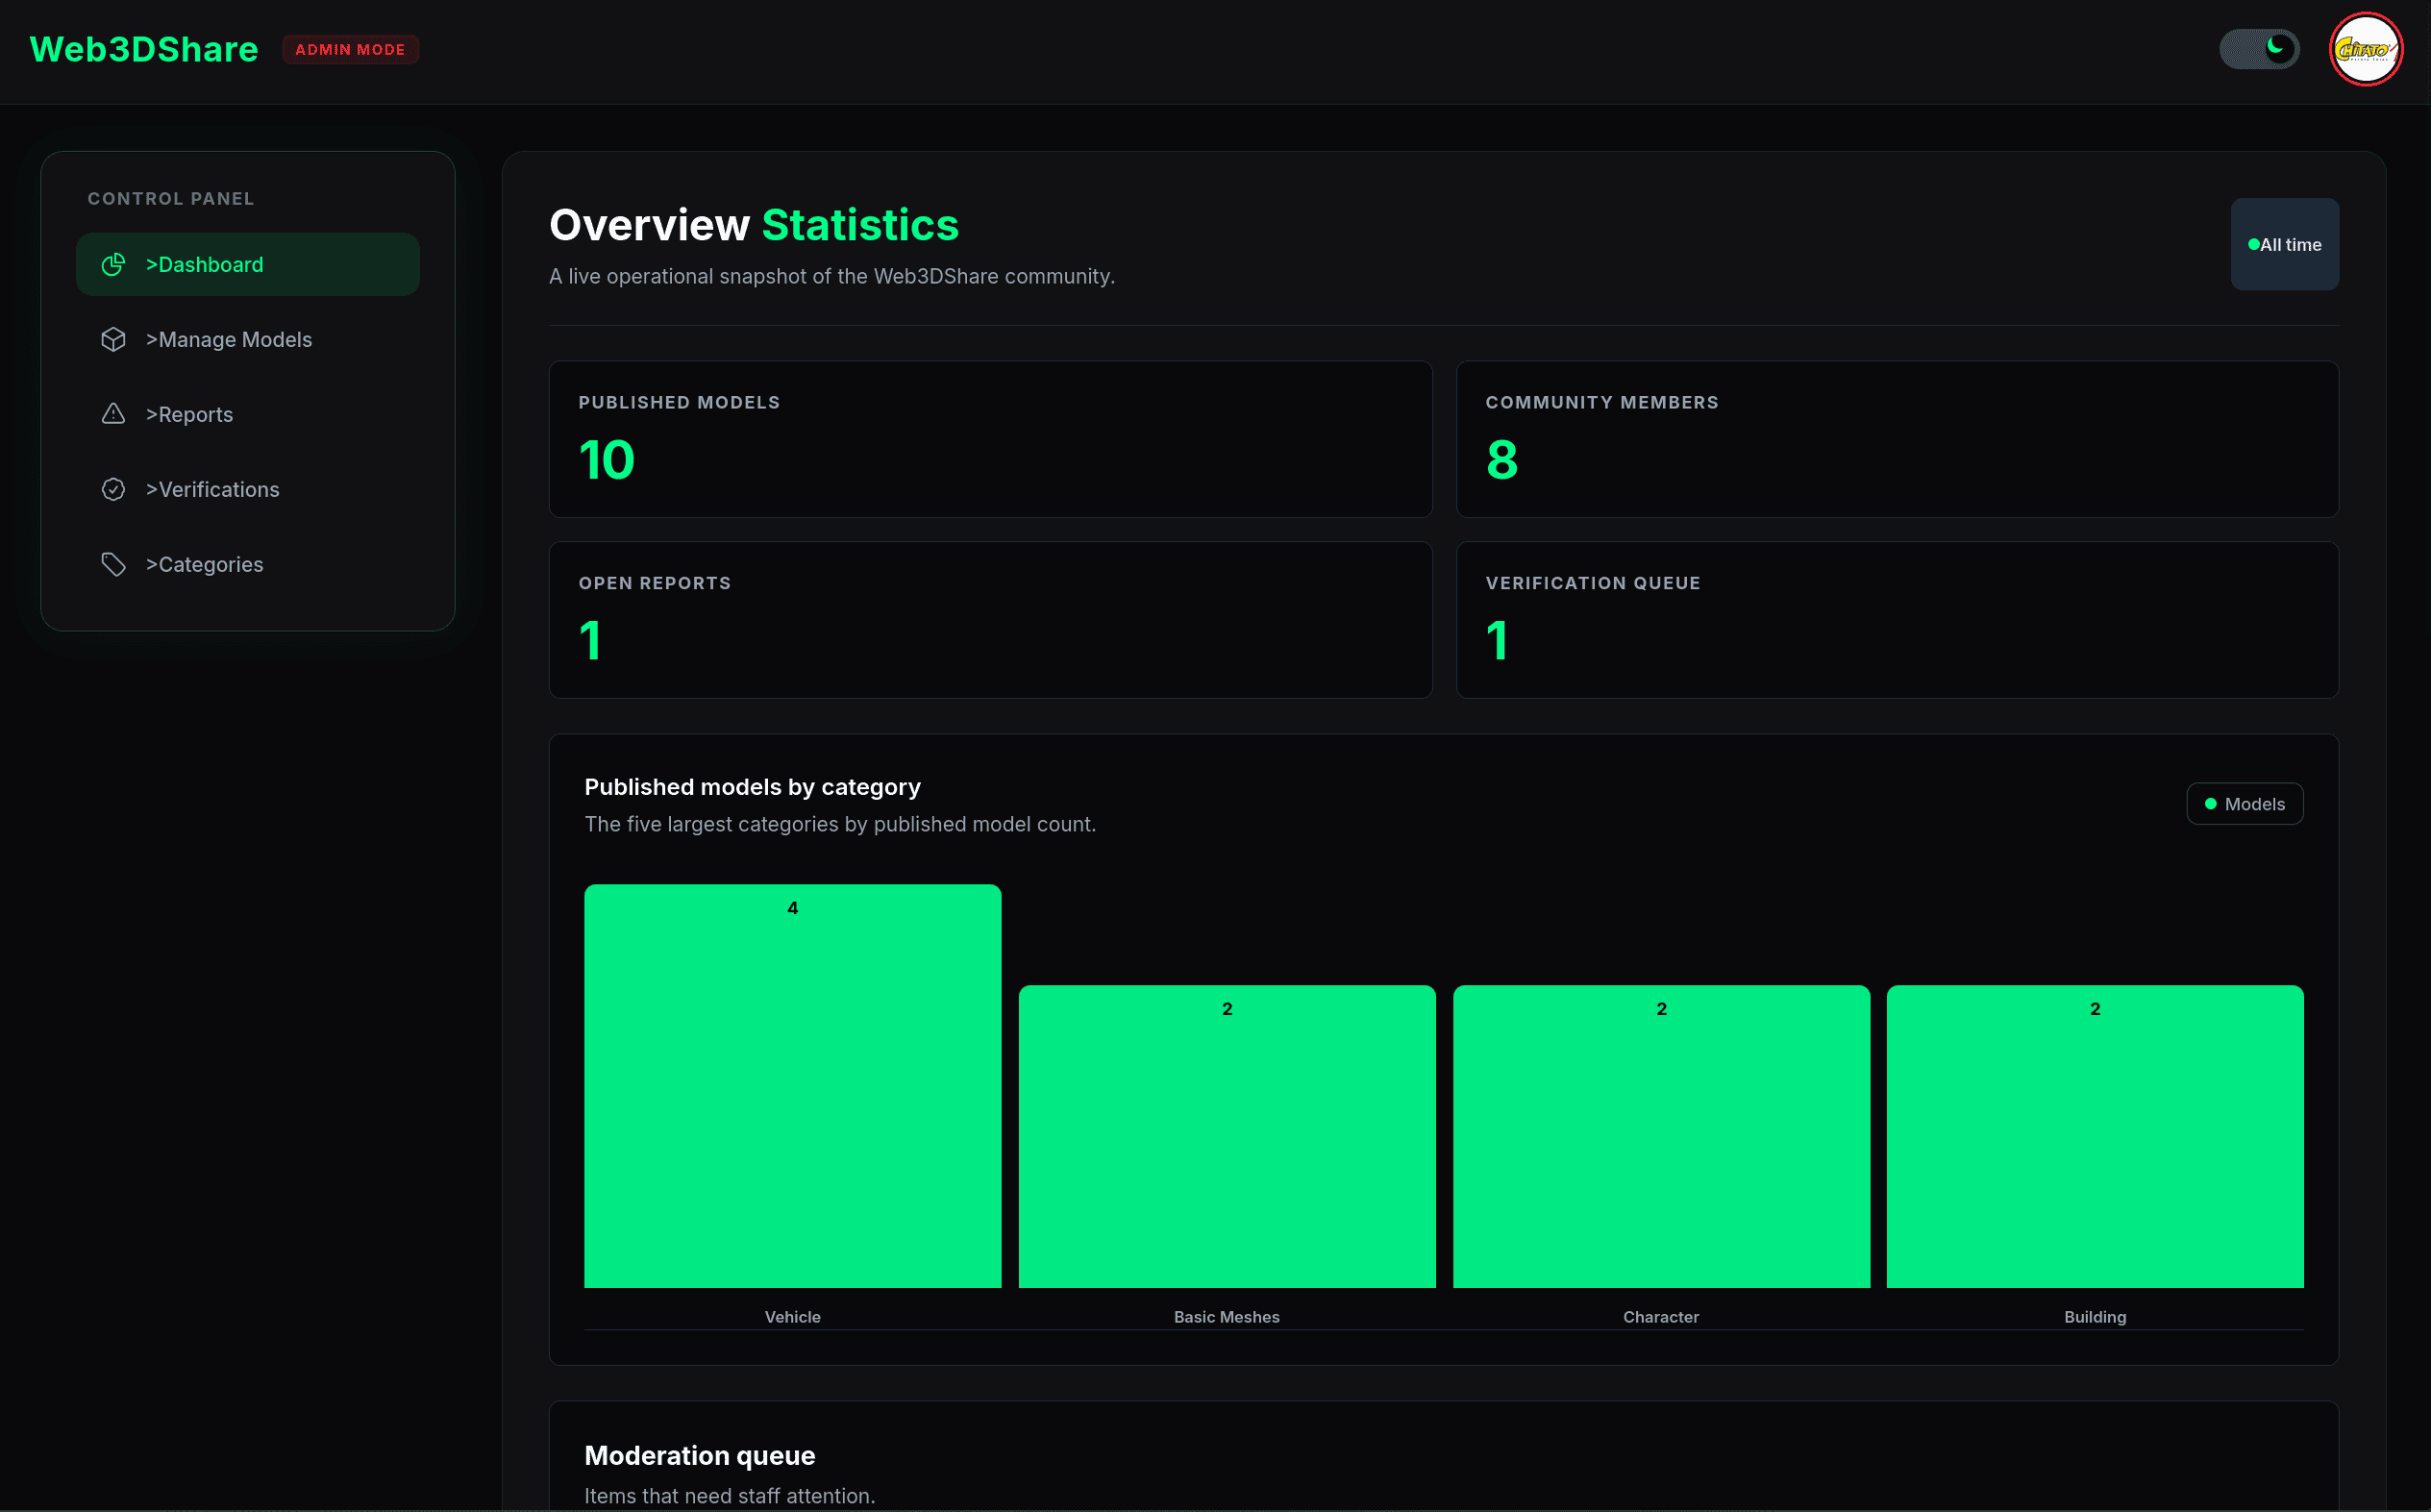2431x1512 pixels.
Task: Click the Categories tag icon
Action: point(113,564)
